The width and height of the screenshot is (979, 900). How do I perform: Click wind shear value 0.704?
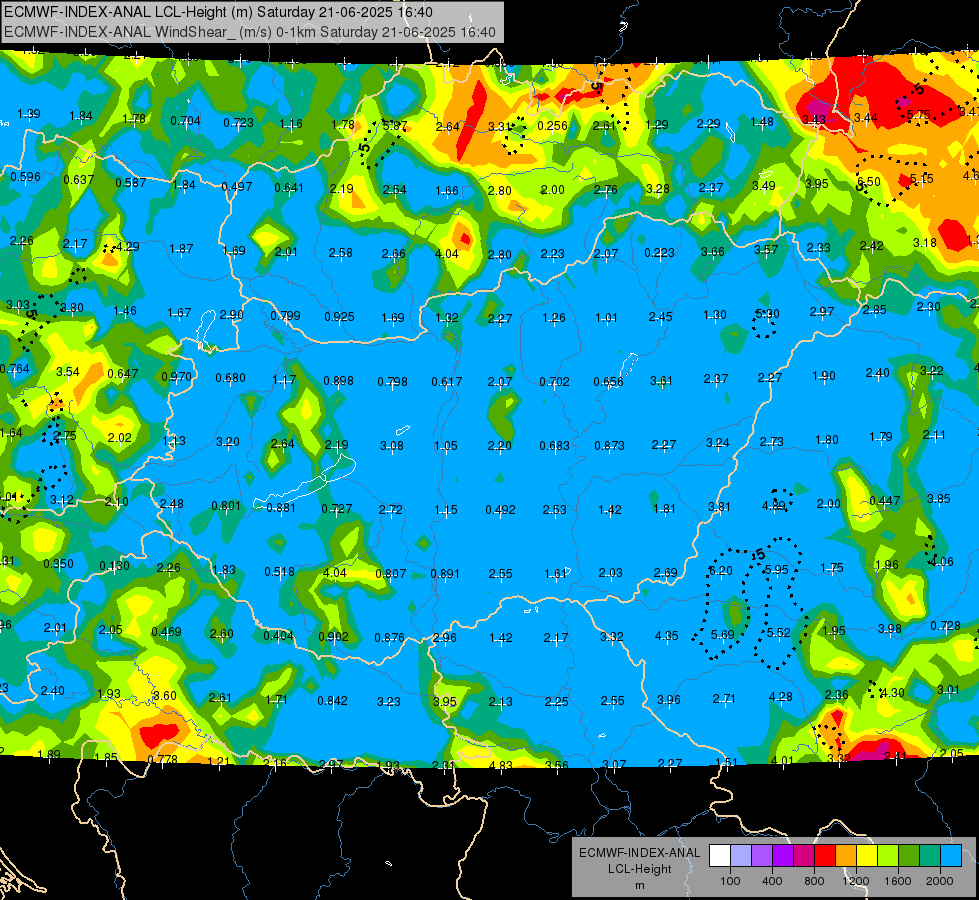185,121
